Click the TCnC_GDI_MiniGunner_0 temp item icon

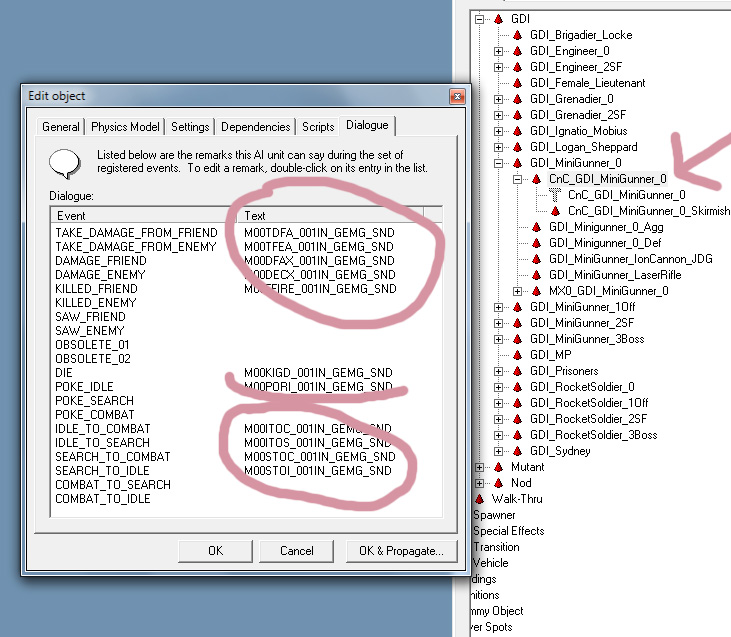tap(555, 195)
